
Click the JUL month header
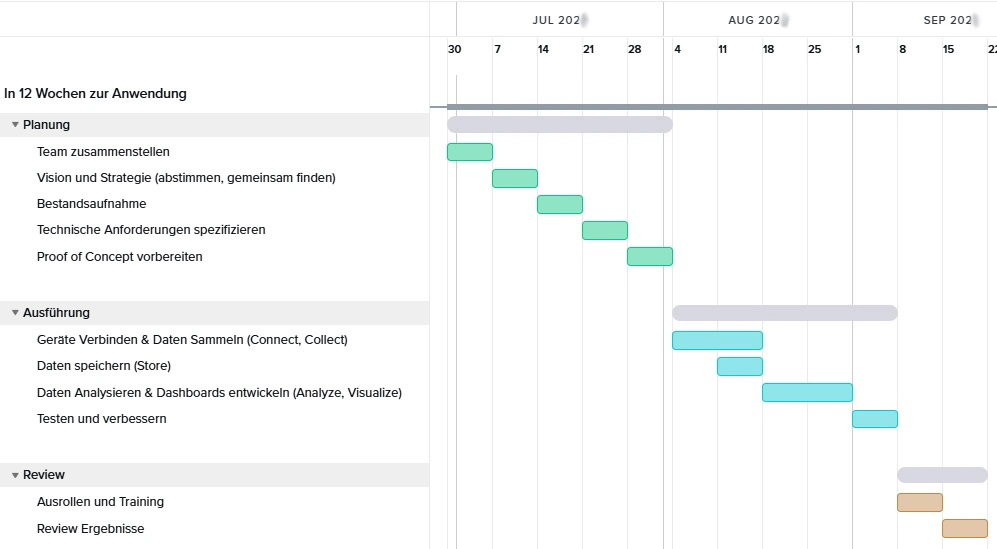click(558, 20)
